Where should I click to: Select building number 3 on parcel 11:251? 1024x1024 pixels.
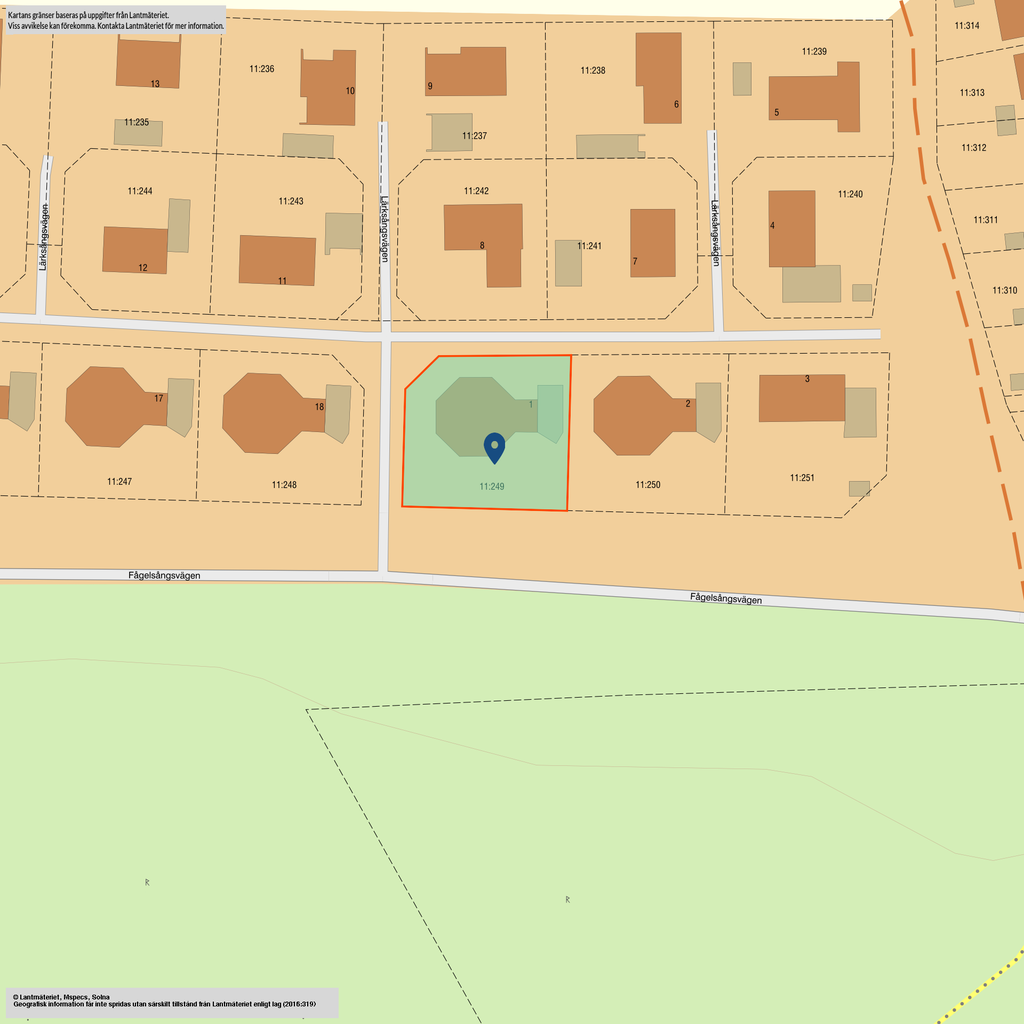coord(801,398)
